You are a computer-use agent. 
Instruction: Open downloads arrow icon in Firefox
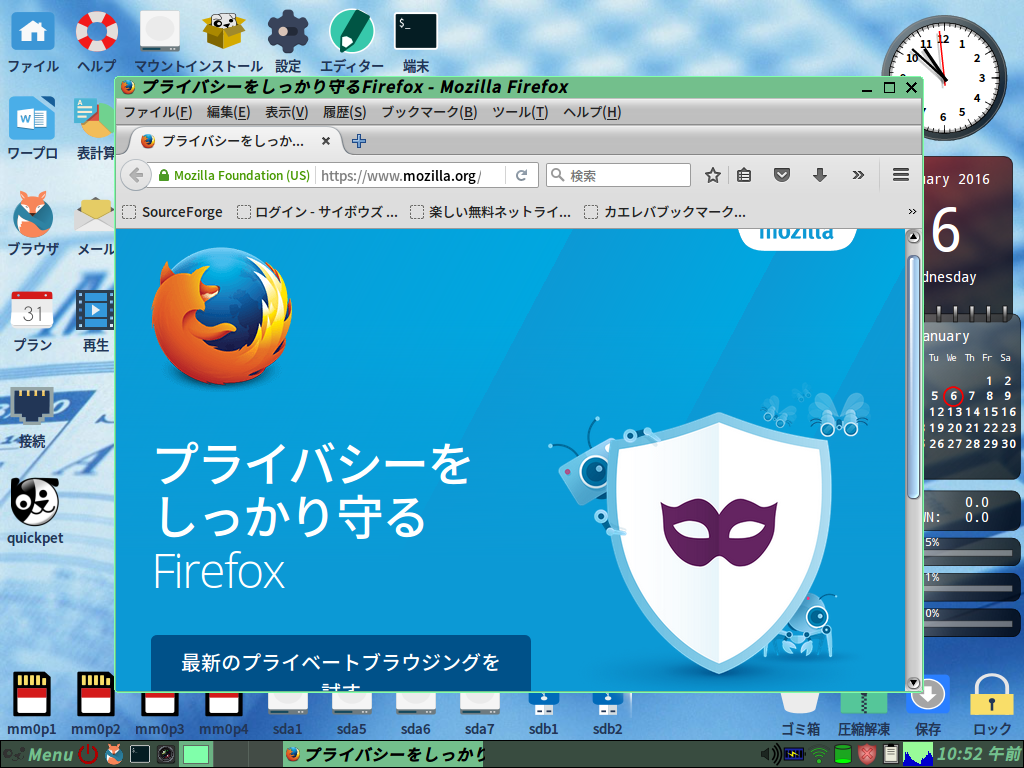pyautogui.click(x=820, y=175)
